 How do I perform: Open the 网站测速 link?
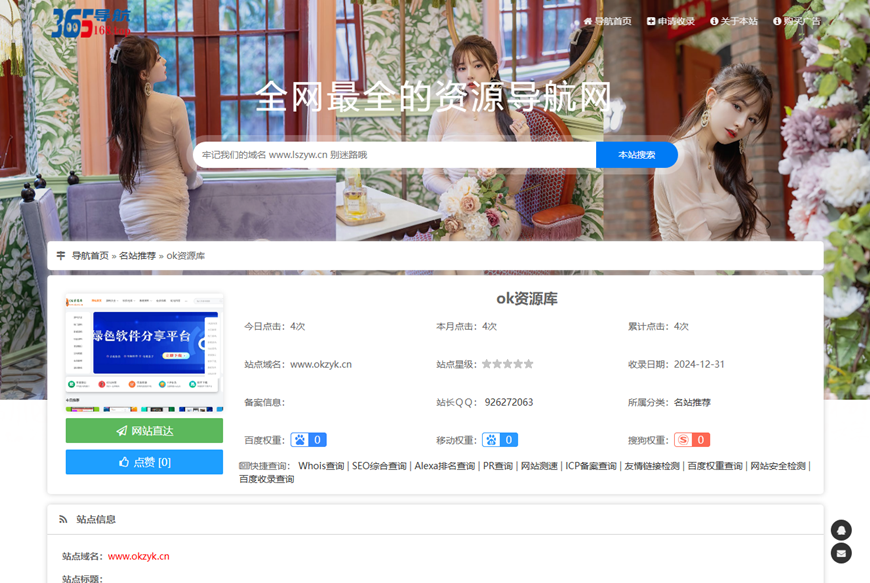[x=539, y=466]
